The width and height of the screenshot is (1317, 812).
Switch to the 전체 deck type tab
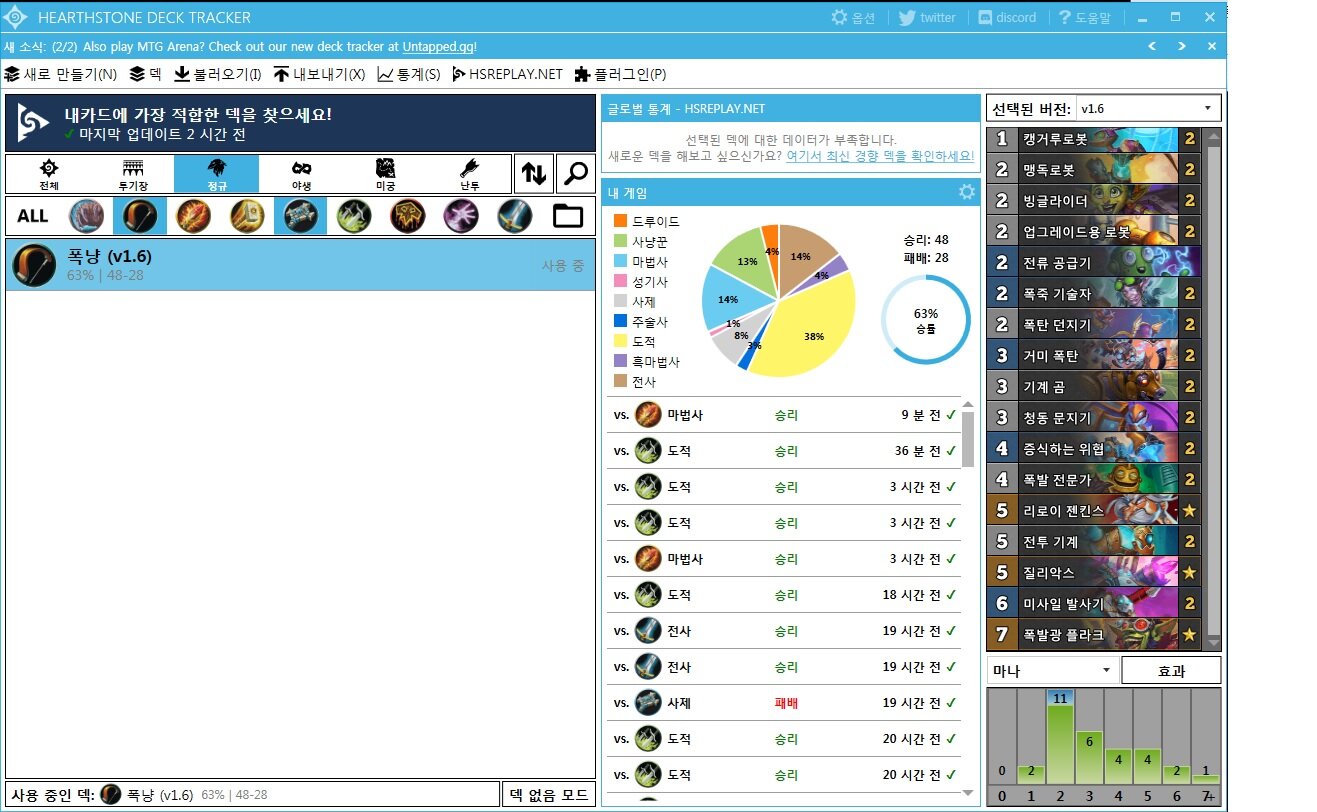tap(48, 174)
